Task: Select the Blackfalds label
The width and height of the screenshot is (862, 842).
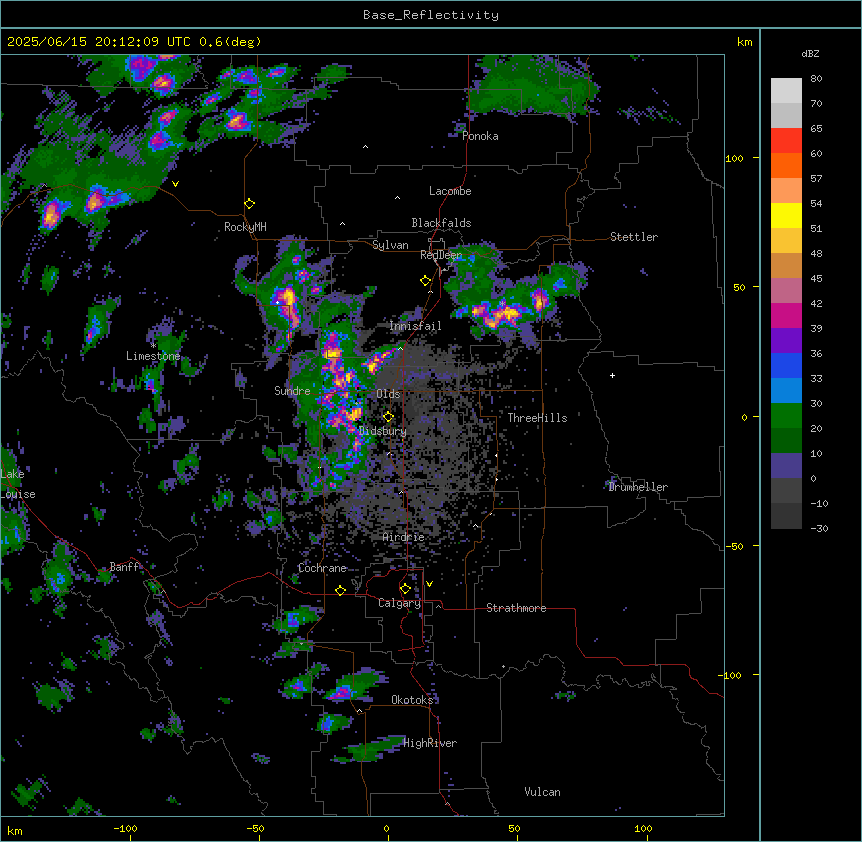Action: point(441,223)
